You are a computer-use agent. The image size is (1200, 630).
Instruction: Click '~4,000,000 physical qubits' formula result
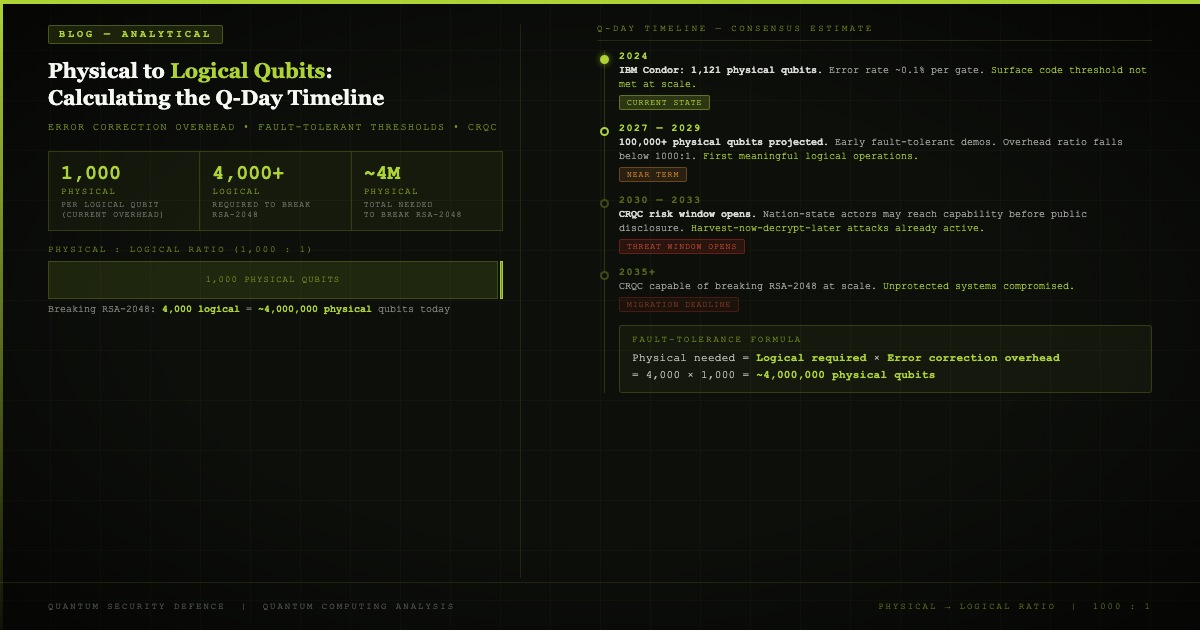(846, 375)
